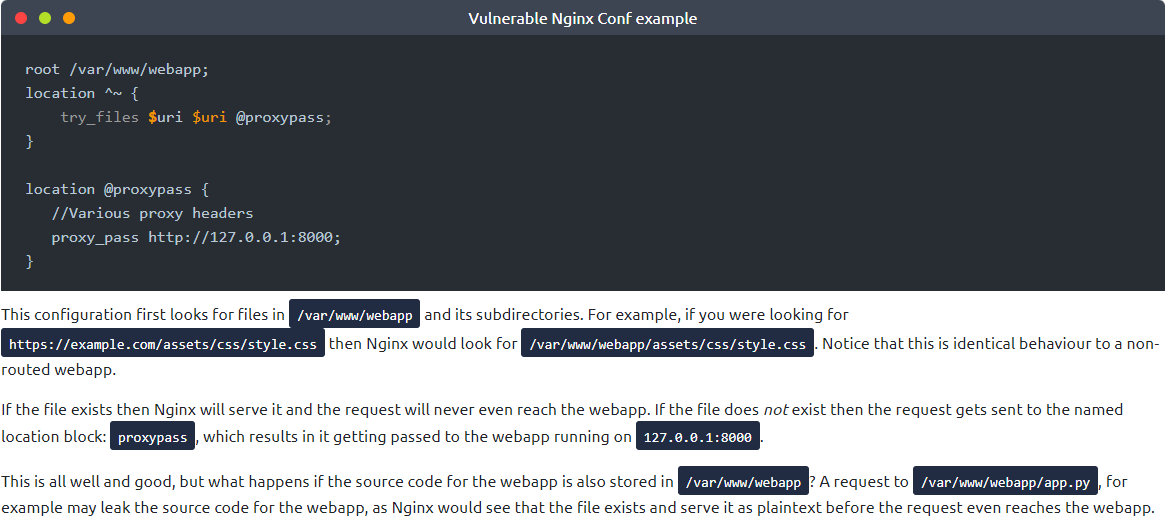Click the code line "location ^~ {"

coord(82,93)
